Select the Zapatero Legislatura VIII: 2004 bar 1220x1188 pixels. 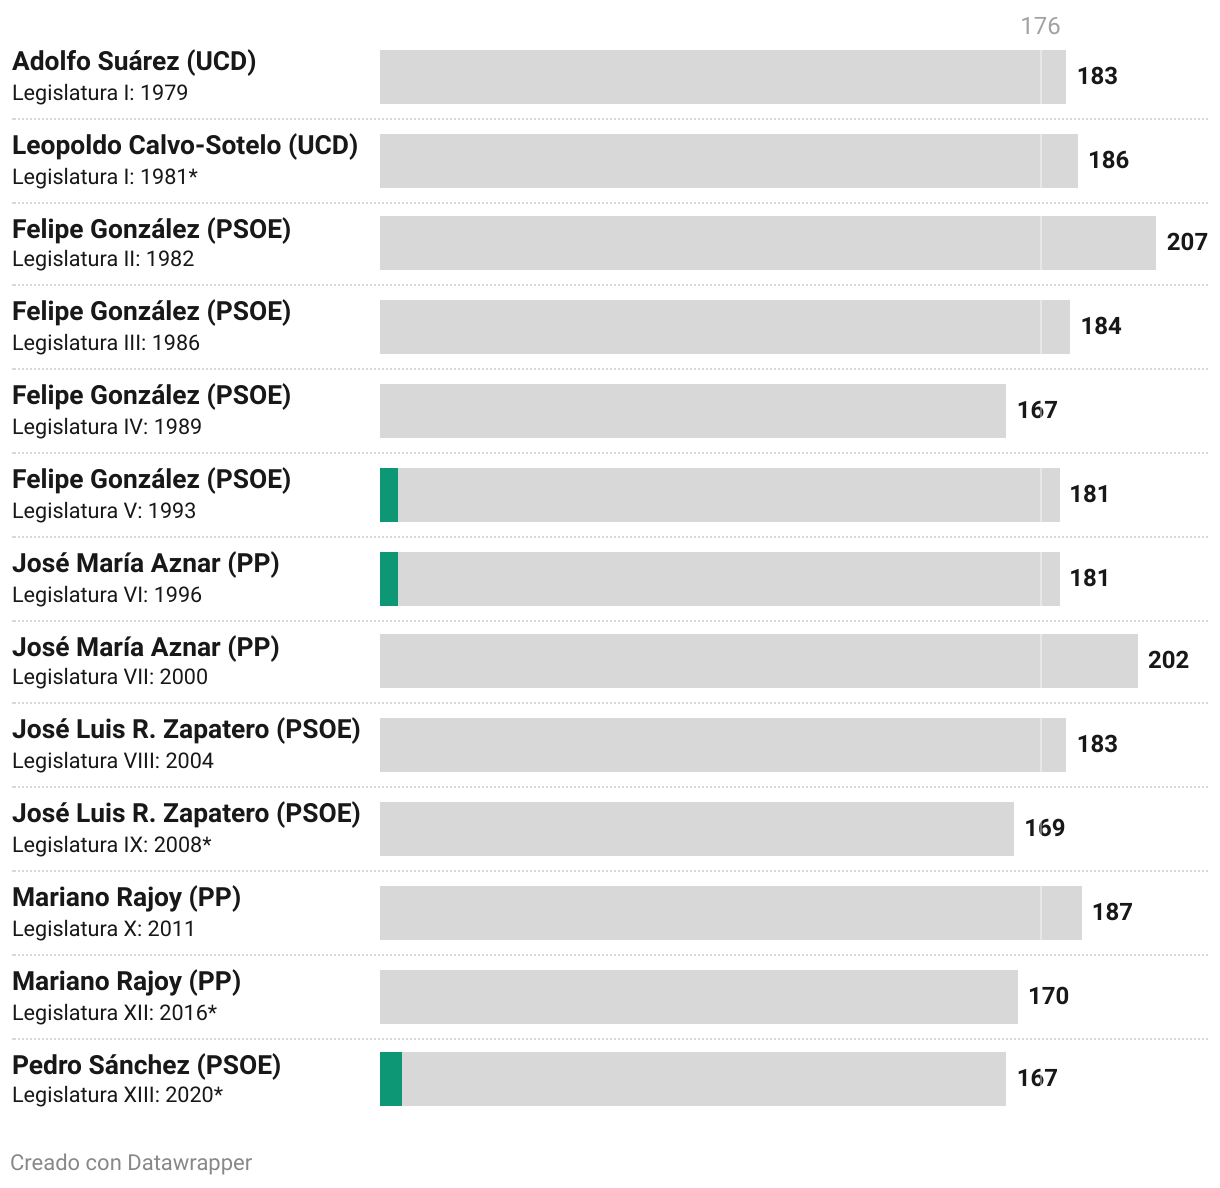click(723, 745)
